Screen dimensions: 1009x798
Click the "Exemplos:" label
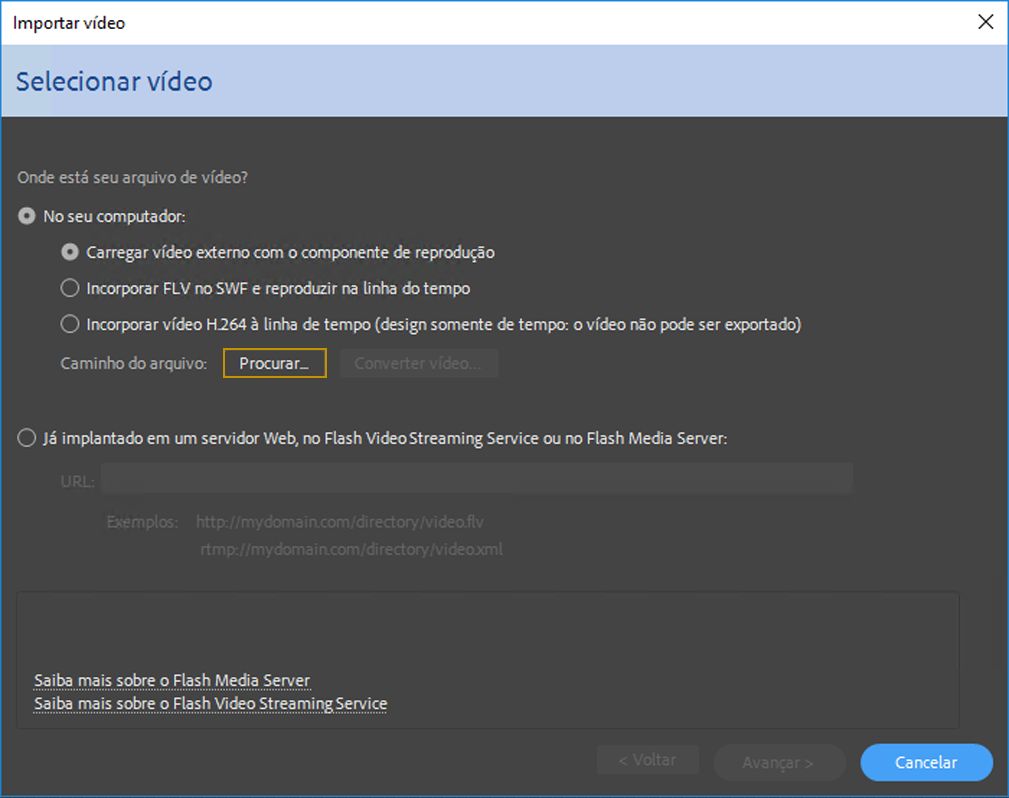tap(142, 522)
